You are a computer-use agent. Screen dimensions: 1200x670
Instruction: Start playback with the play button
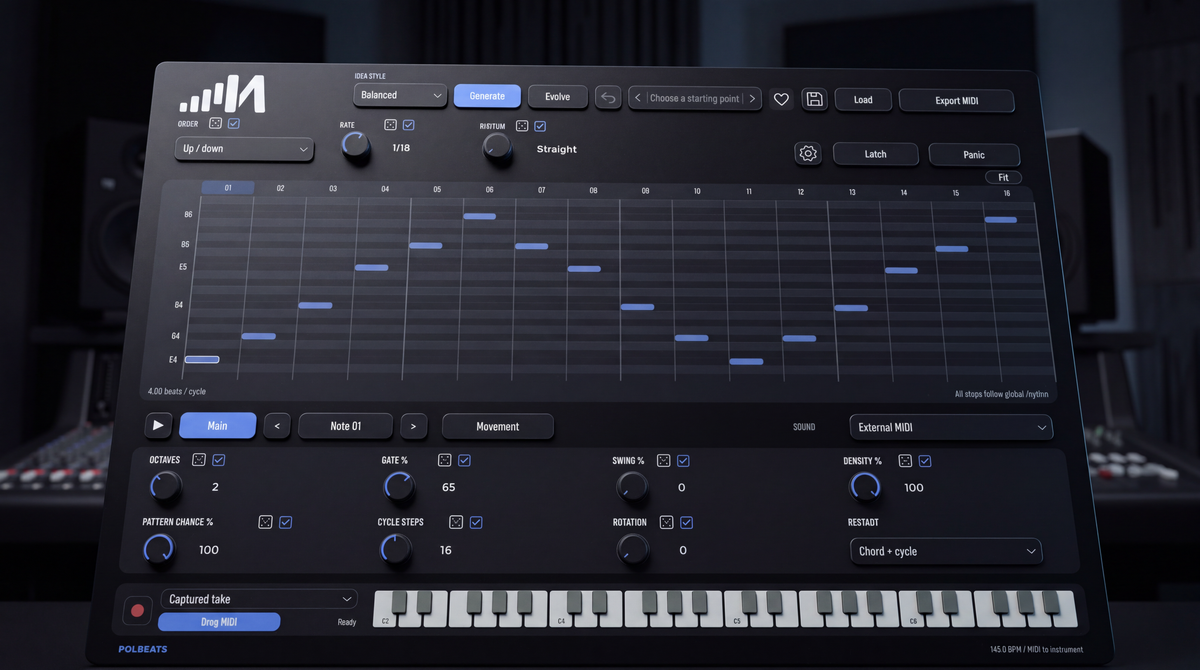coord(158,425)
